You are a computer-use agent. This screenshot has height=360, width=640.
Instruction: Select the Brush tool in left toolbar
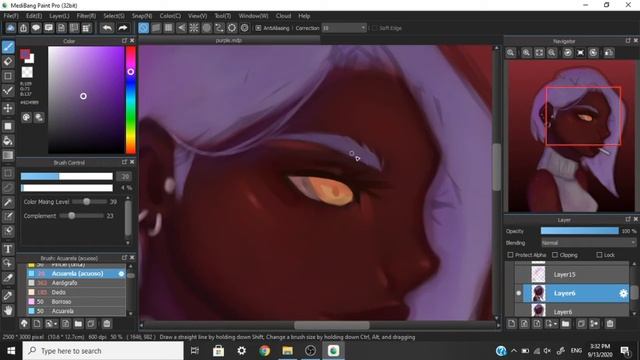(x=8, y=47)
